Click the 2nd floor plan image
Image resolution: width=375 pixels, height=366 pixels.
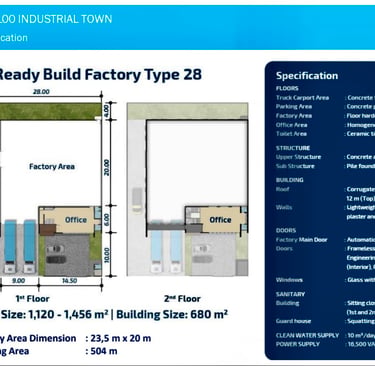(x=187, y=189)
